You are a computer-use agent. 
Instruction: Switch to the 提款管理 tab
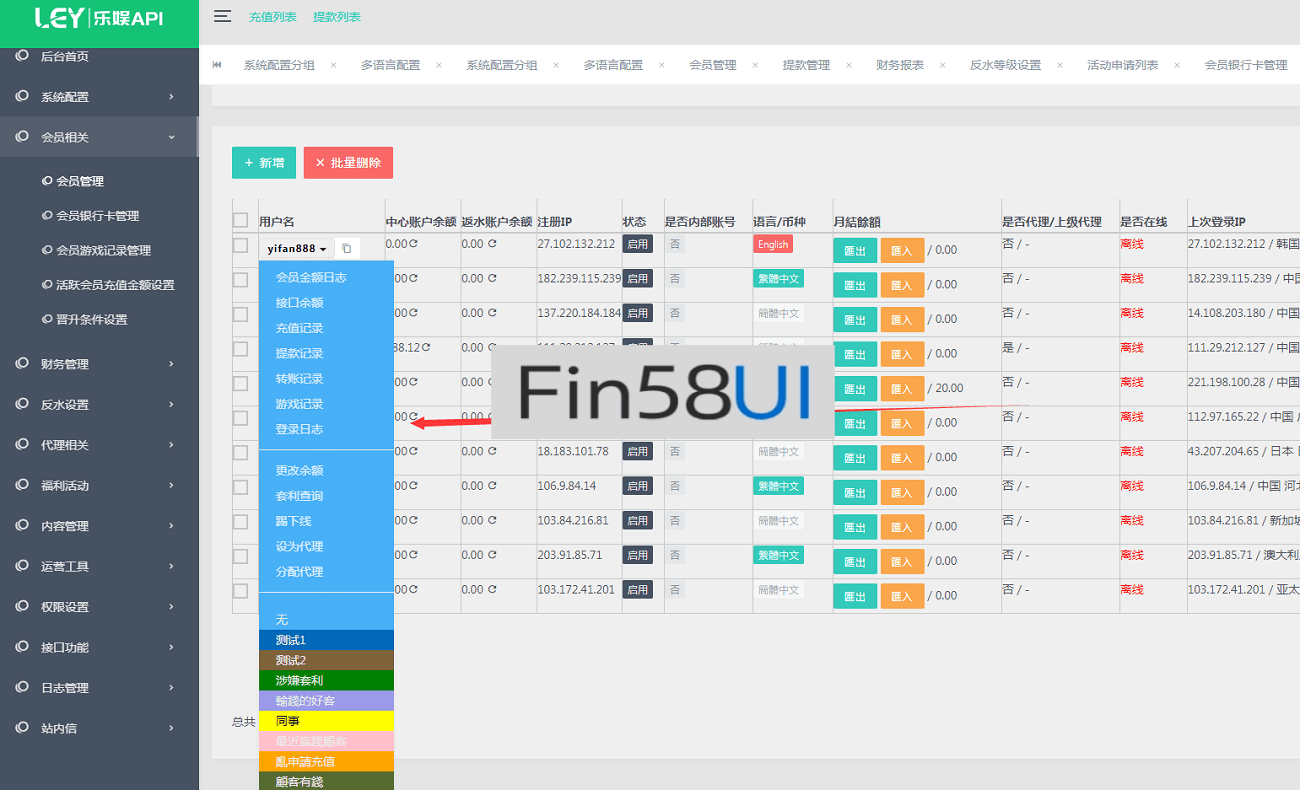pos(806,65)
